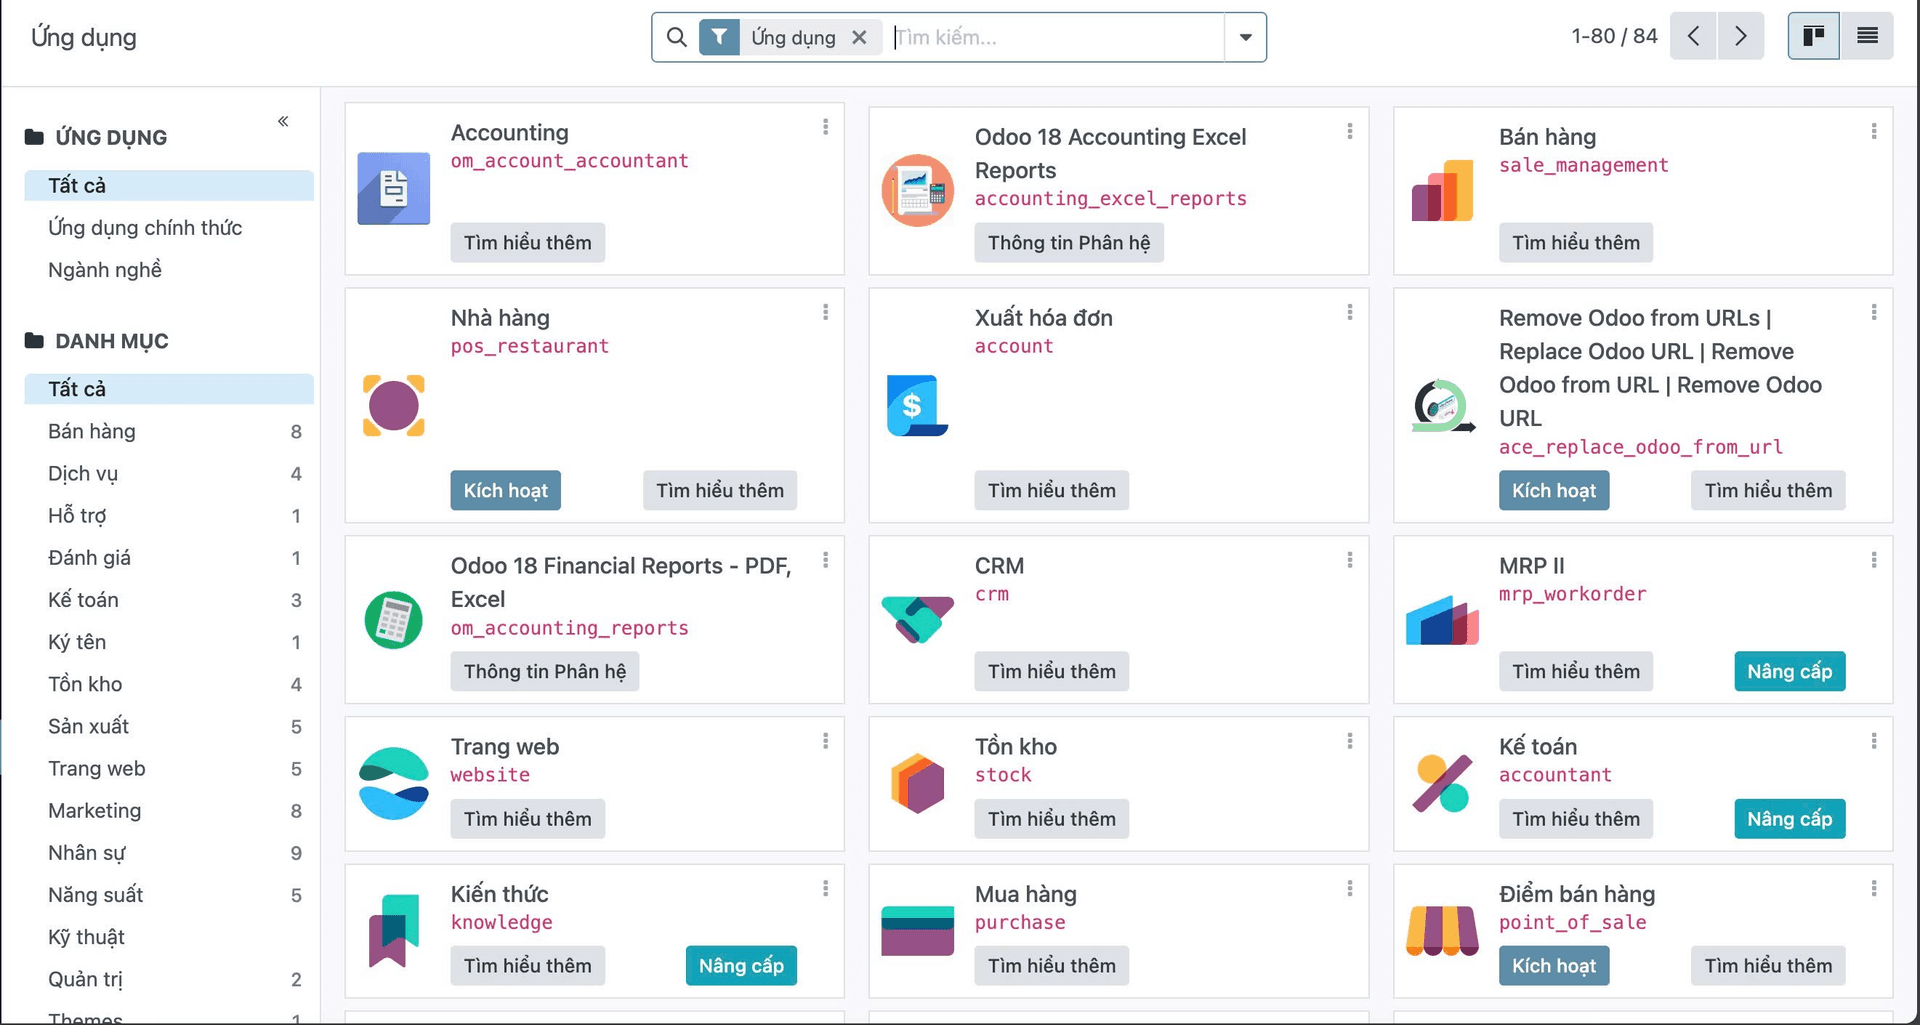The width and height of the screenshot is (1920, 1025).
Task: Remove the Ứng dụng search filter
Action: click(x=859, y=37)
